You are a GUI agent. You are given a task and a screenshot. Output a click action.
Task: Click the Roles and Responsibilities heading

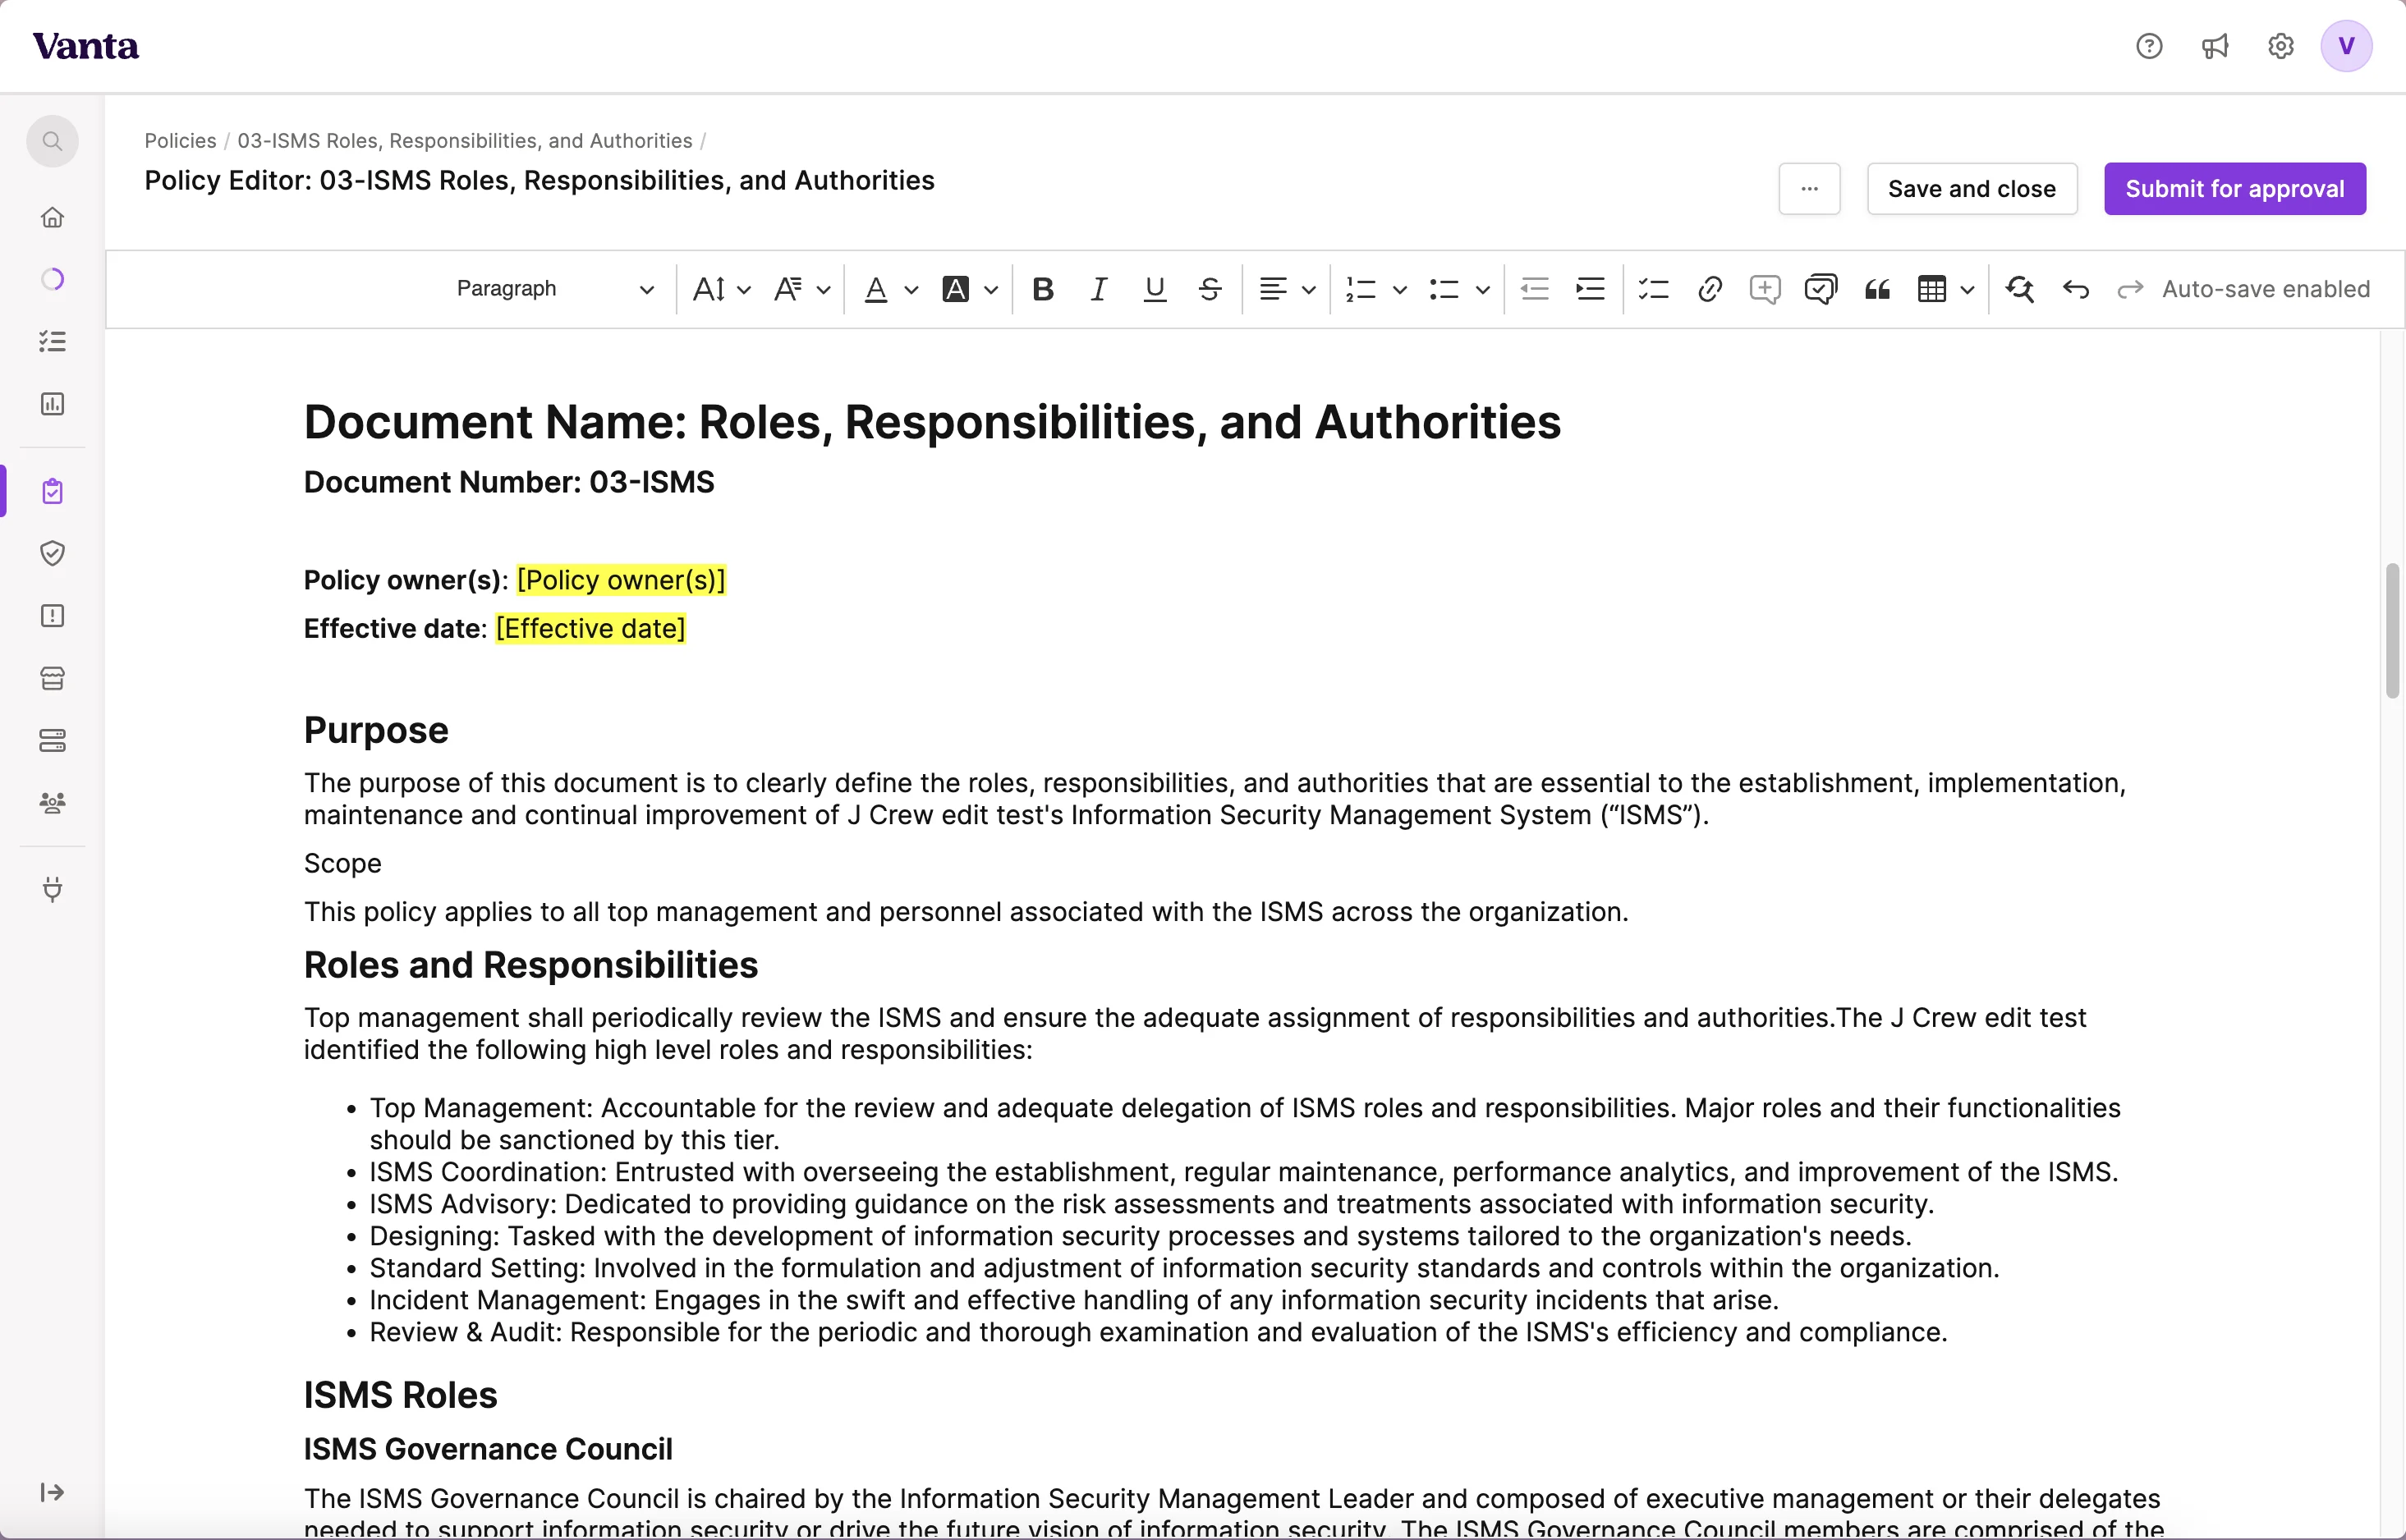(x=531, y=965)
